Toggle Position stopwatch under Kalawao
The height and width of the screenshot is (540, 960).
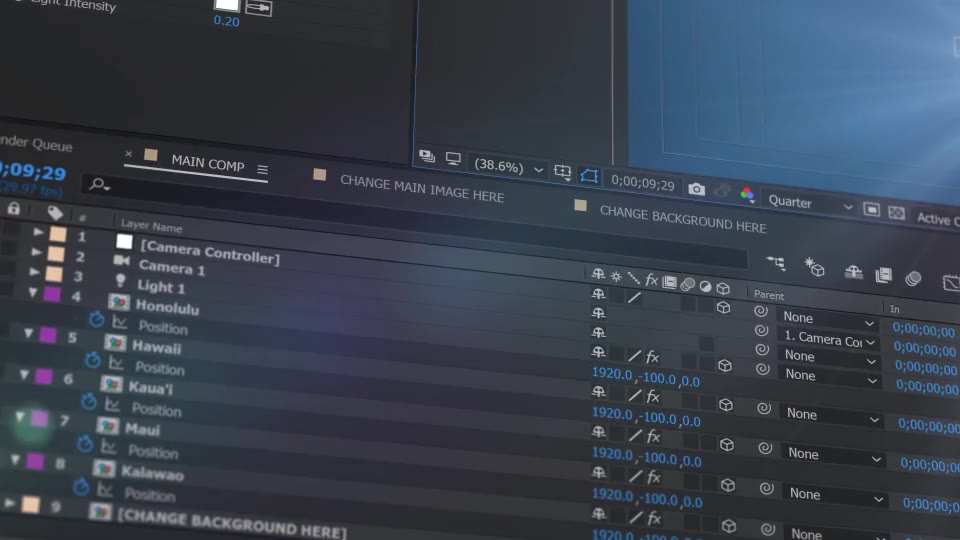[80, 487]
